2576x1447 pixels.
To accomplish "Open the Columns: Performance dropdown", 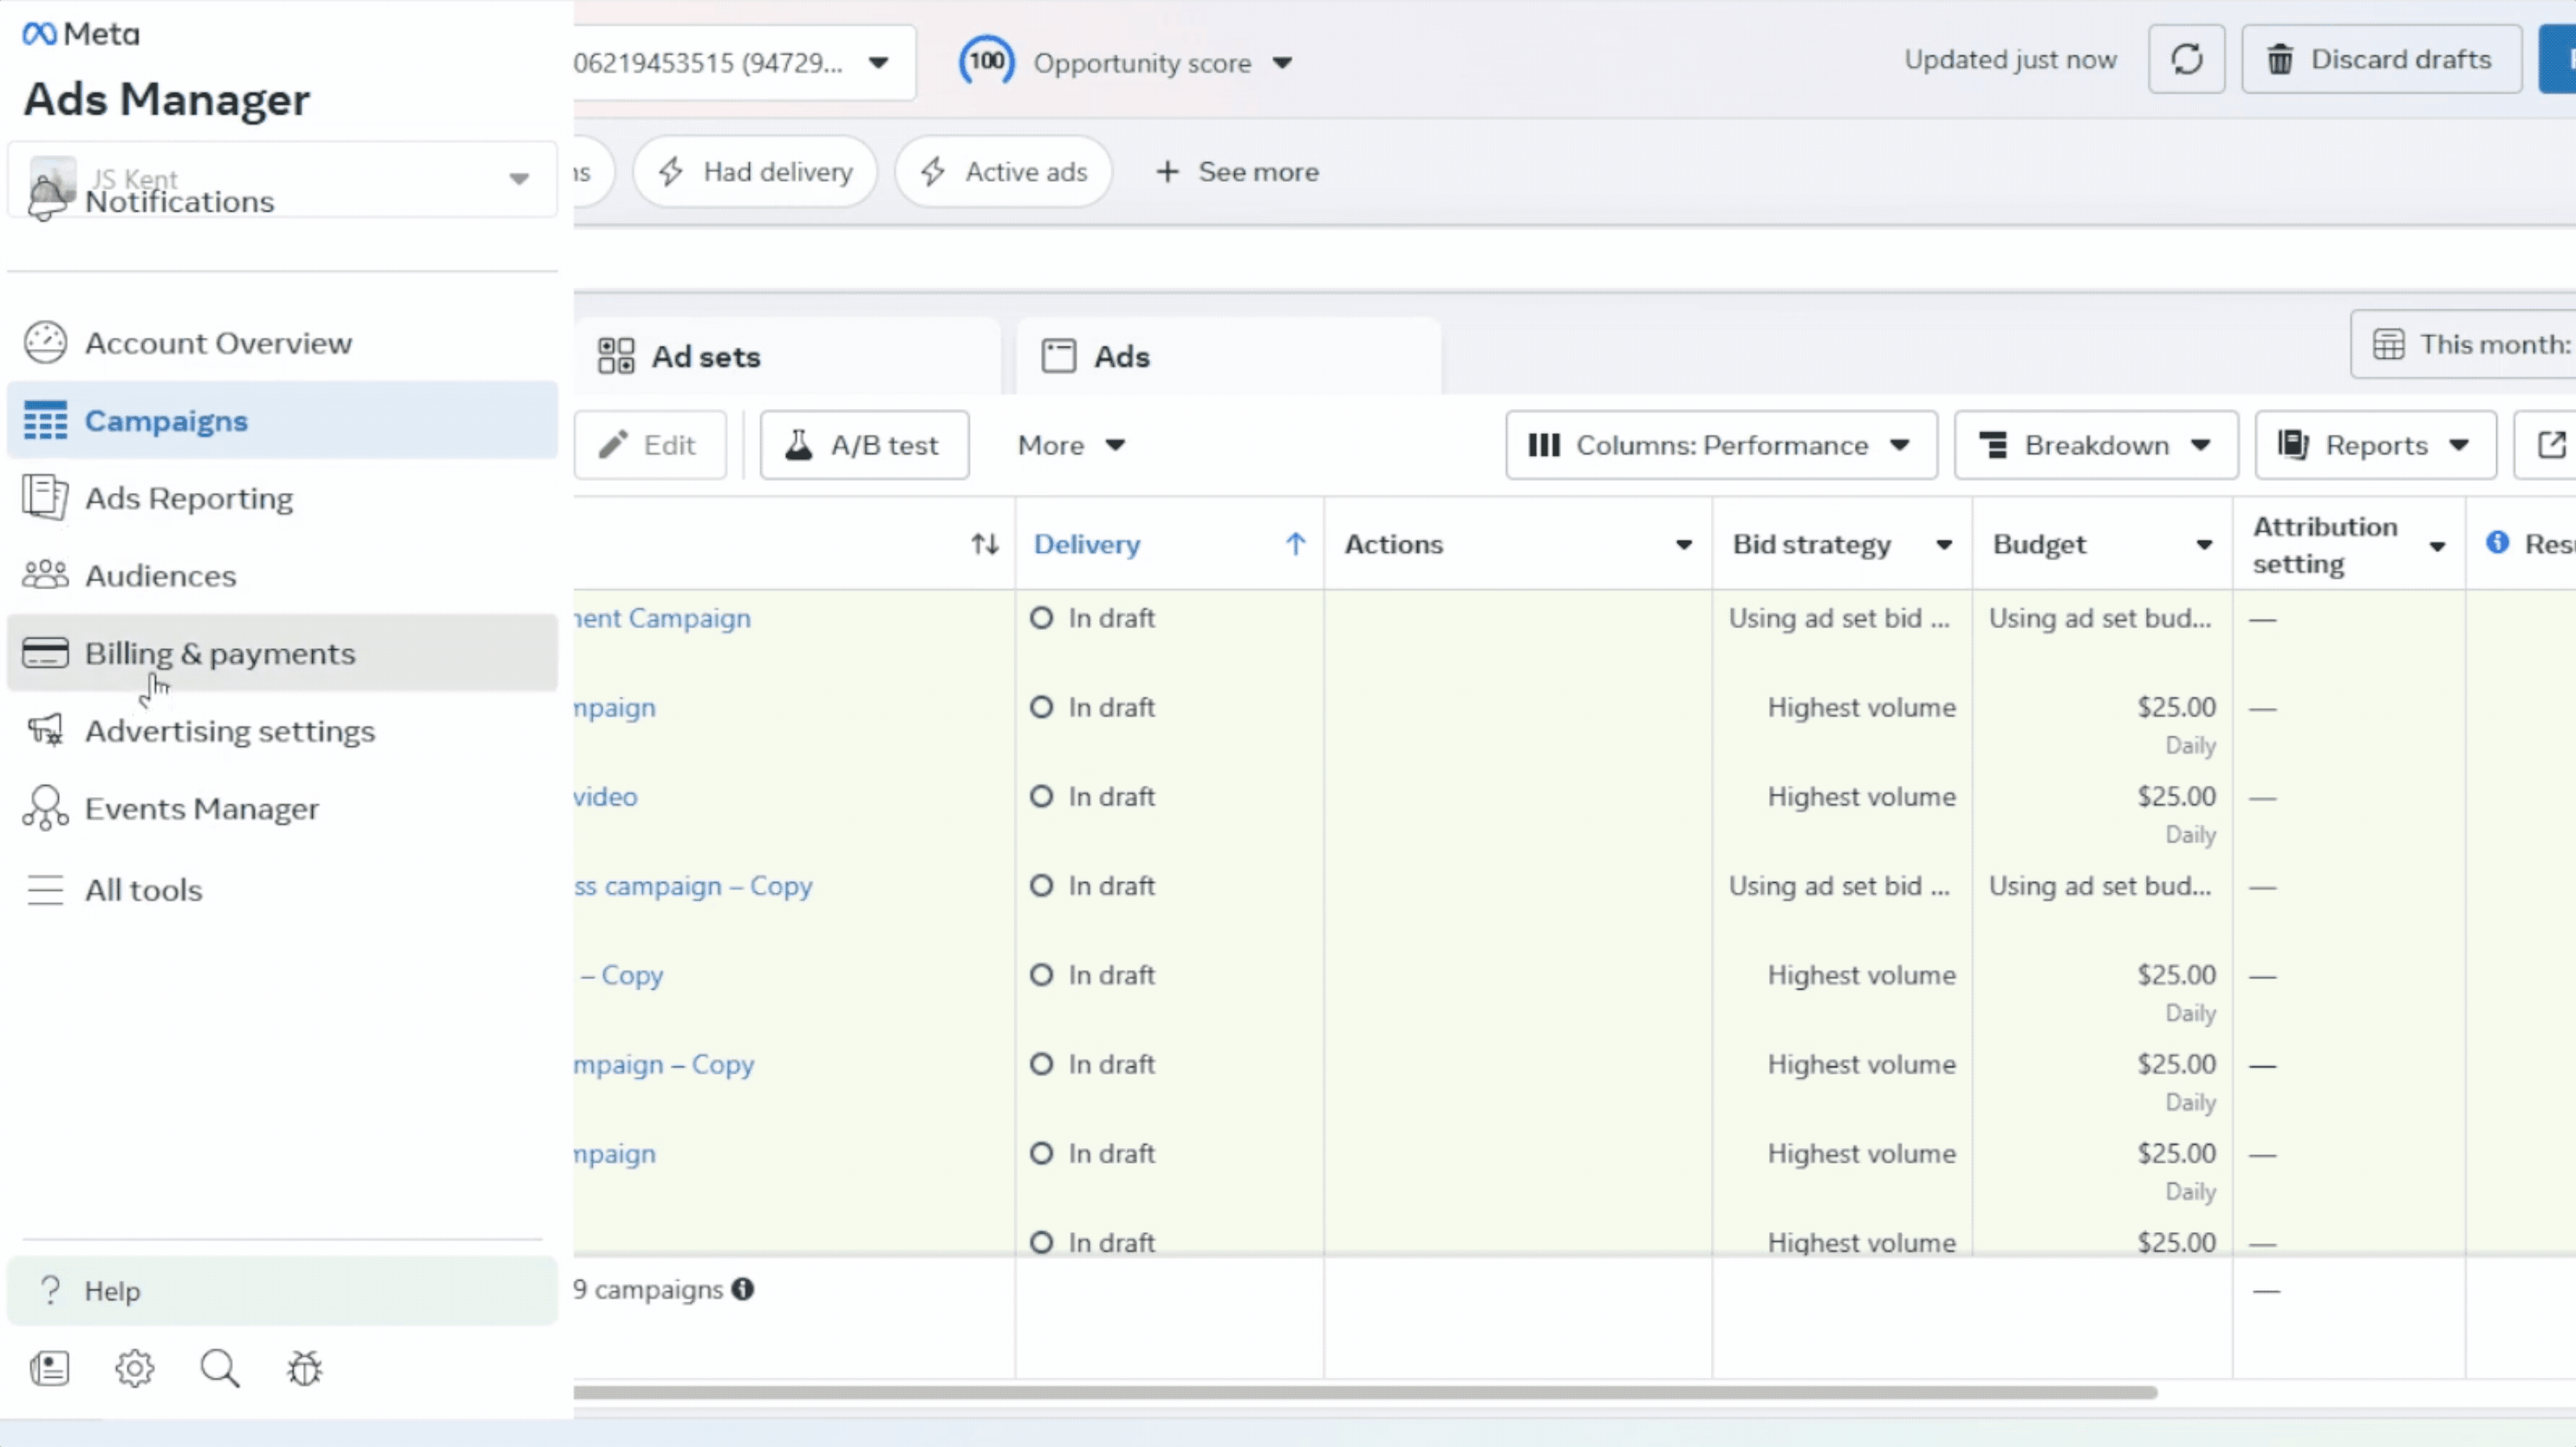I will 1719,445.
